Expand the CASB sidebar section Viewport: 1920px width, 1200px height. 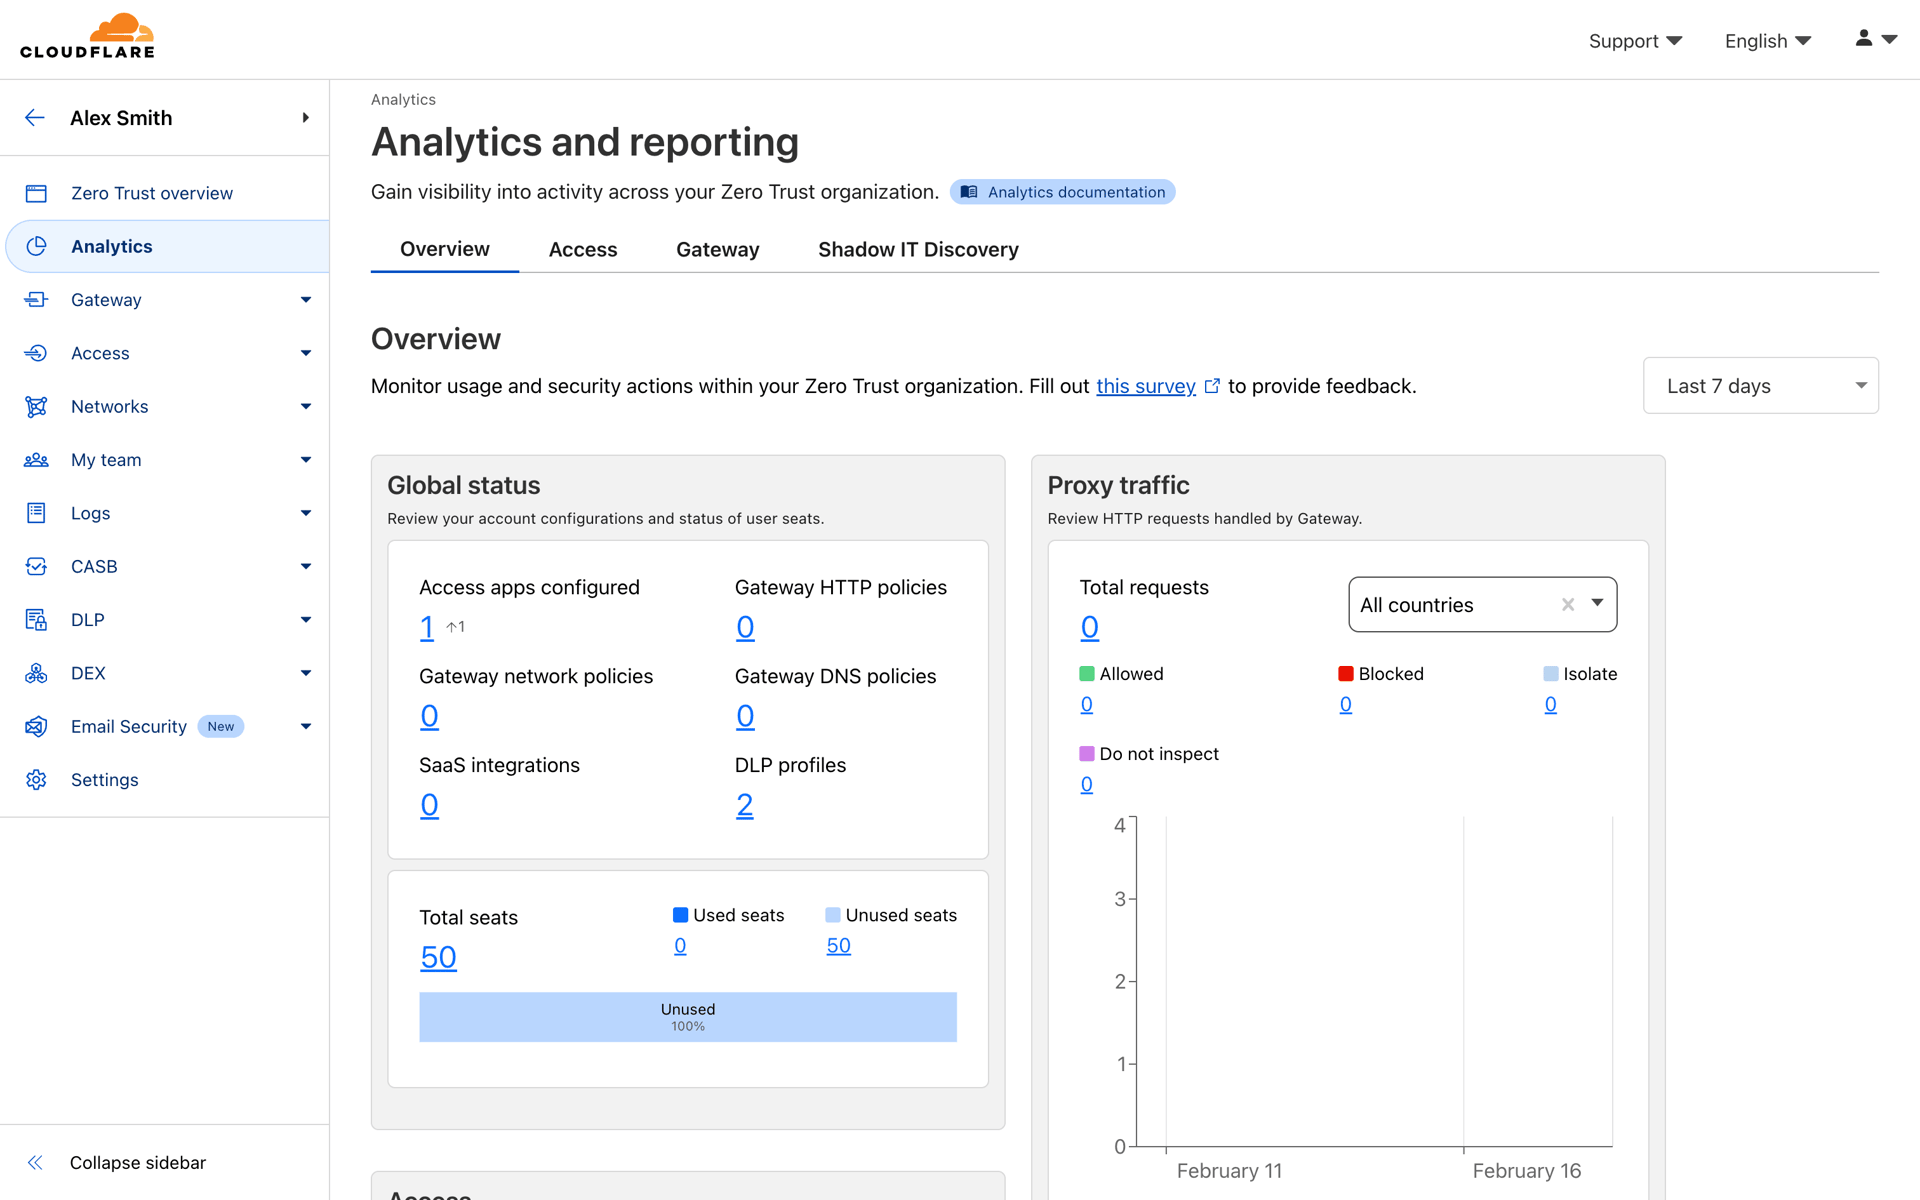click(306, 566)
